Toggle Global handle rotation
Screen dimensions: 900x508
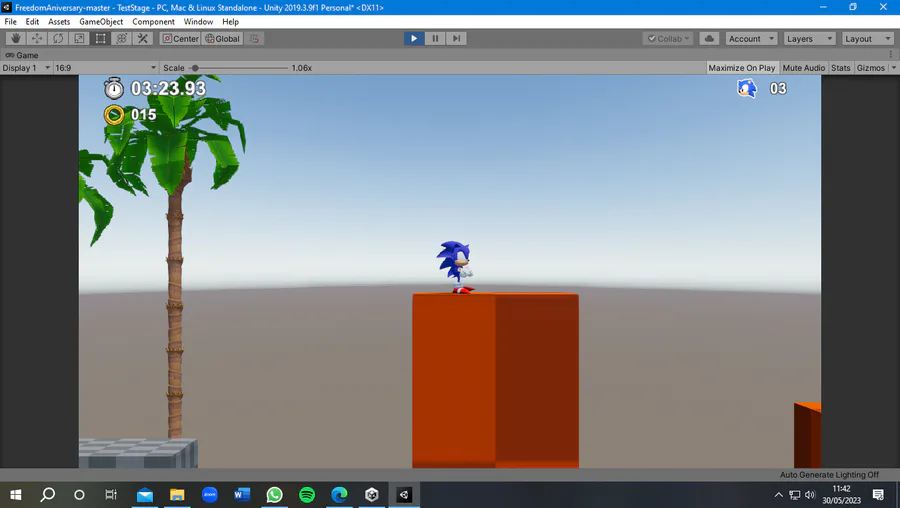[223, 38]
